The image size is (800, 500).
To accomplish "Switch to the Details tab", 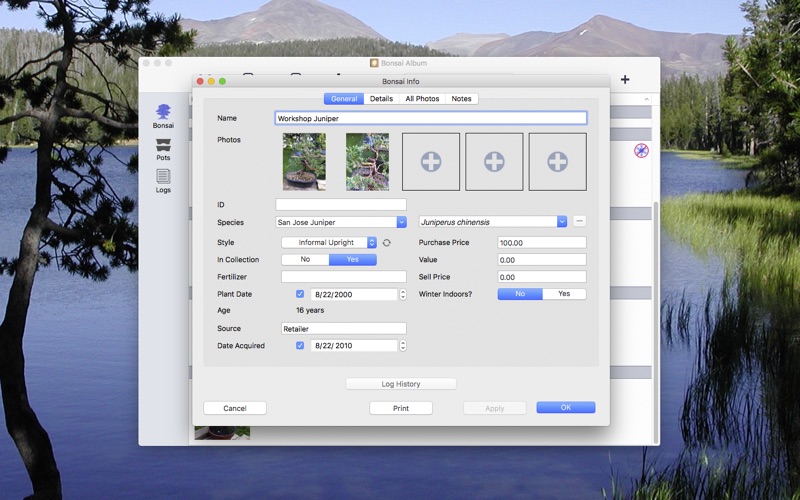I will tap(381, 98).
